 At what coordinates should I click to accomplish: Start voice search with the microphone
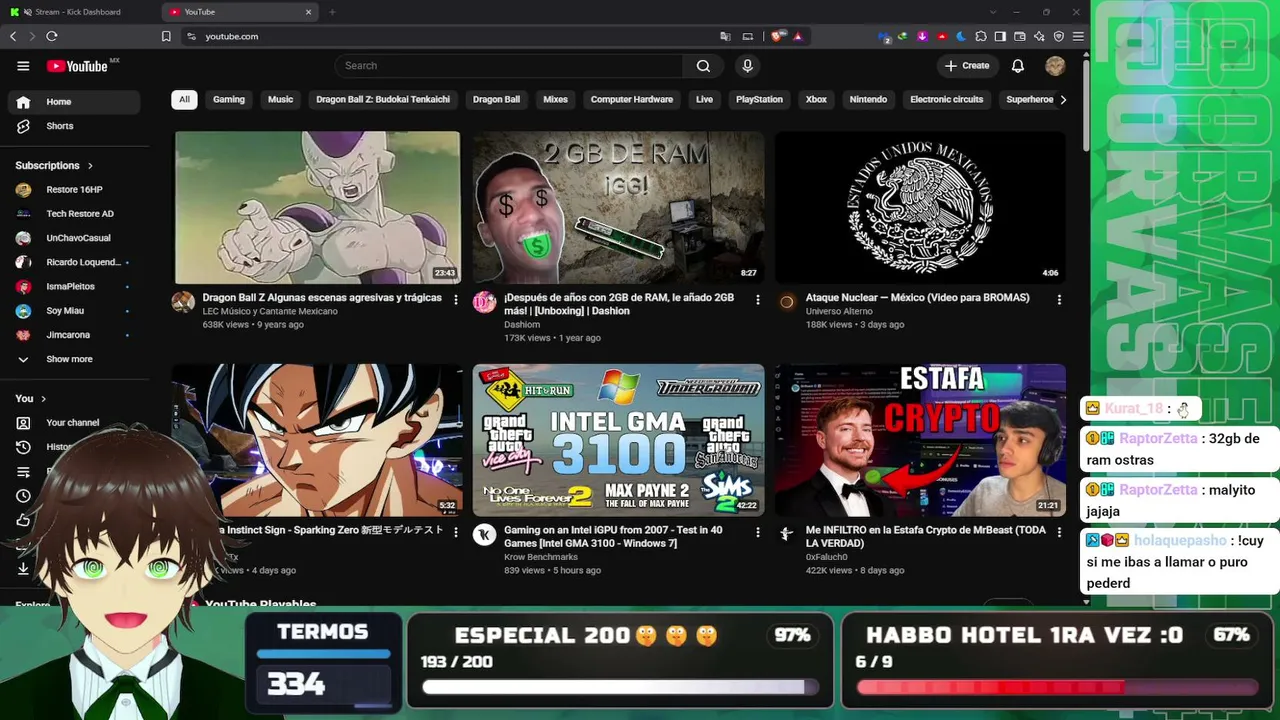click(747, 66)
